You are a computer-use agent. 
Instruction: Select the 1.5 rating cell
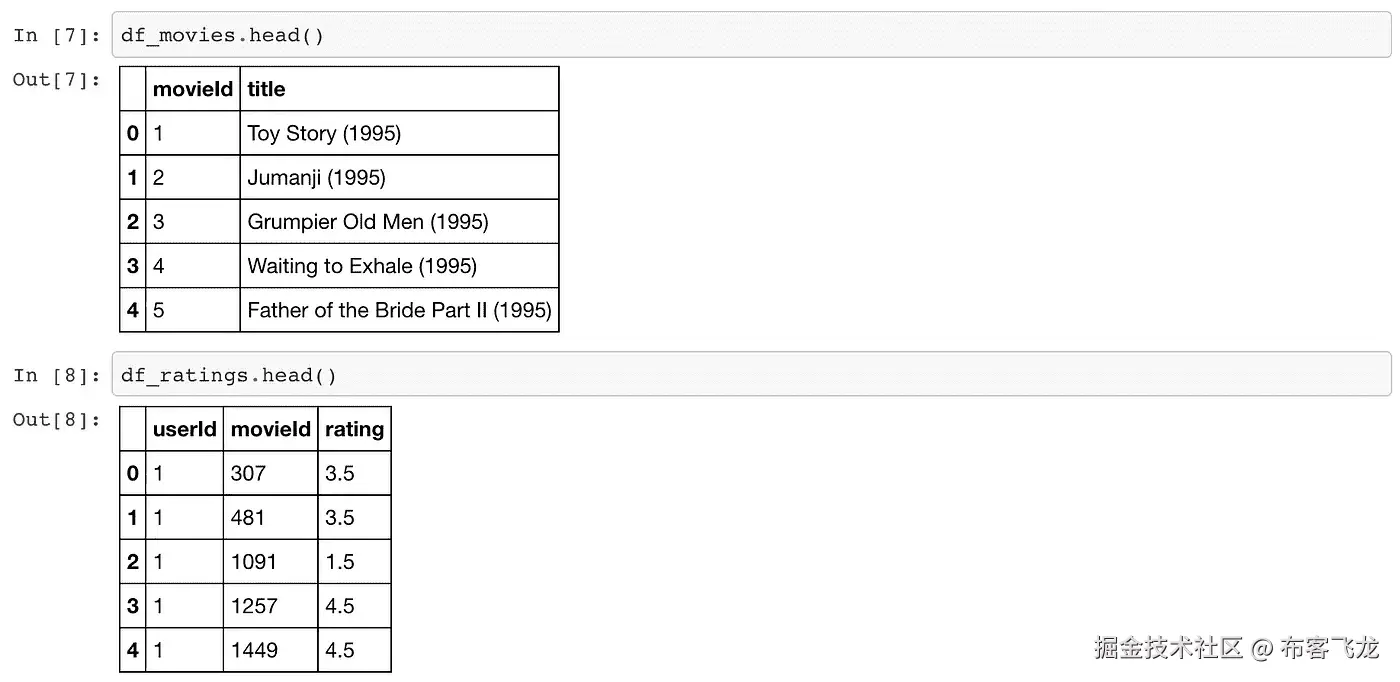341,562
